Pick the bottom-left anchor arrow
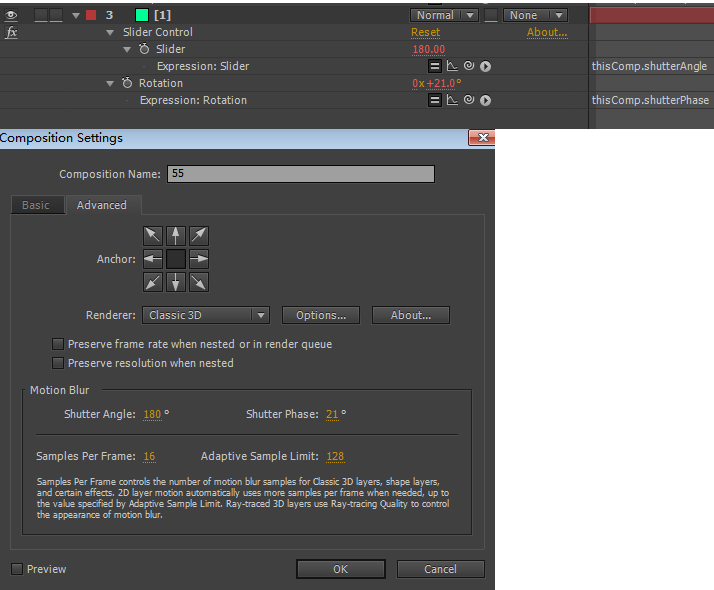The width and height of the screenshot is (714, 590). click(x=153, y=282)
